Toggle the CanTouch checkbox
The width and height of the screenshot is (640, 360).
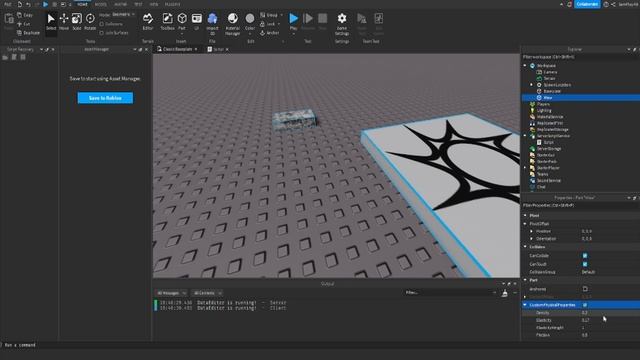(585, 264)
